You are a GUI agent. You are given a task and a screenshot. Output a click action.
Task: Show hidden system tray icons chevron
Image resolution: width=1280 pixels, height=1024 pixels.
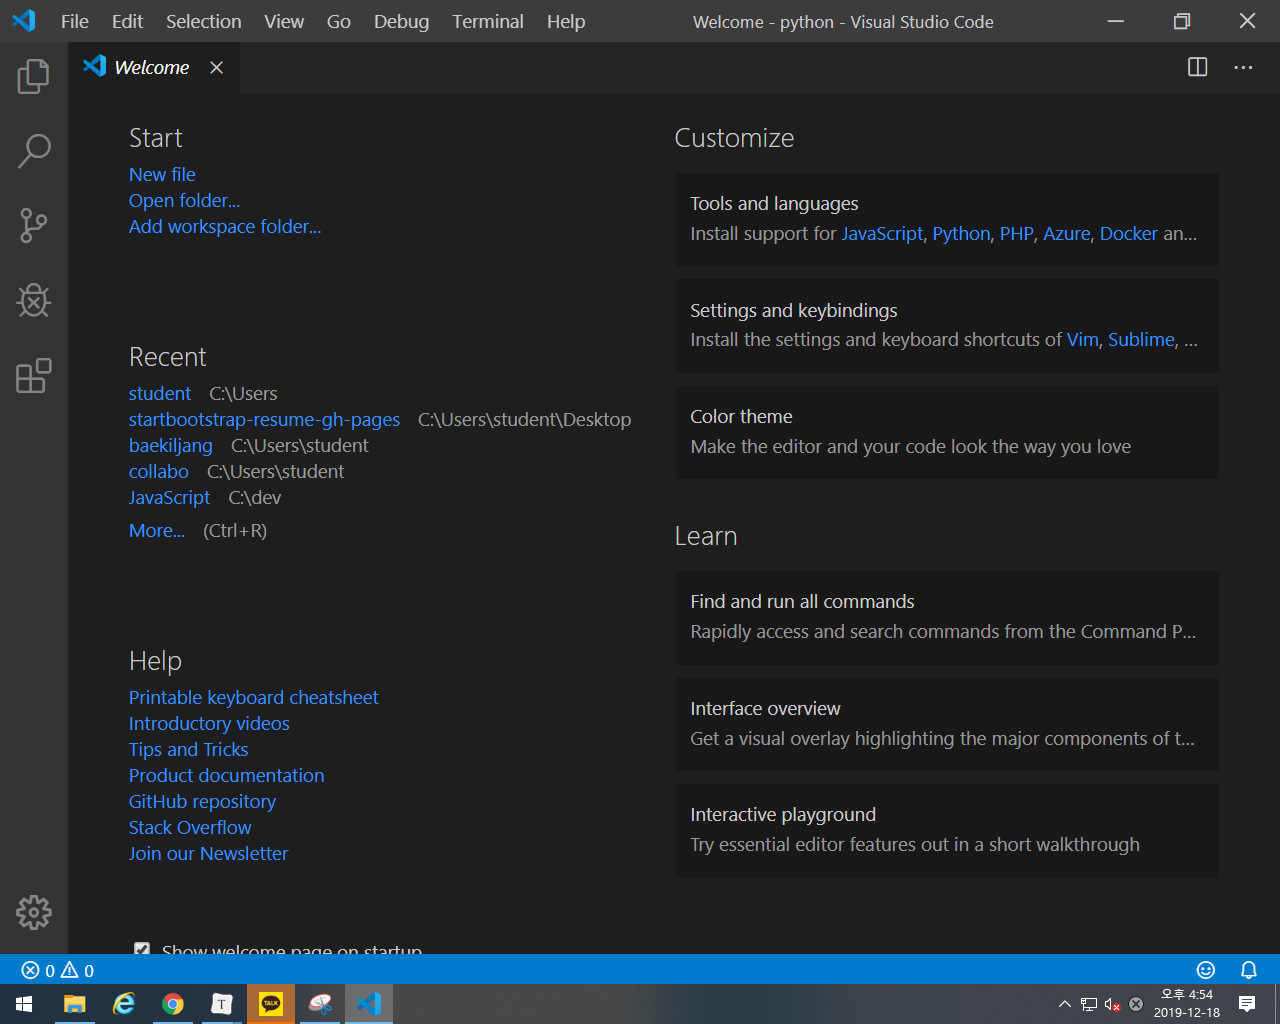(x=1065, y=1004)
